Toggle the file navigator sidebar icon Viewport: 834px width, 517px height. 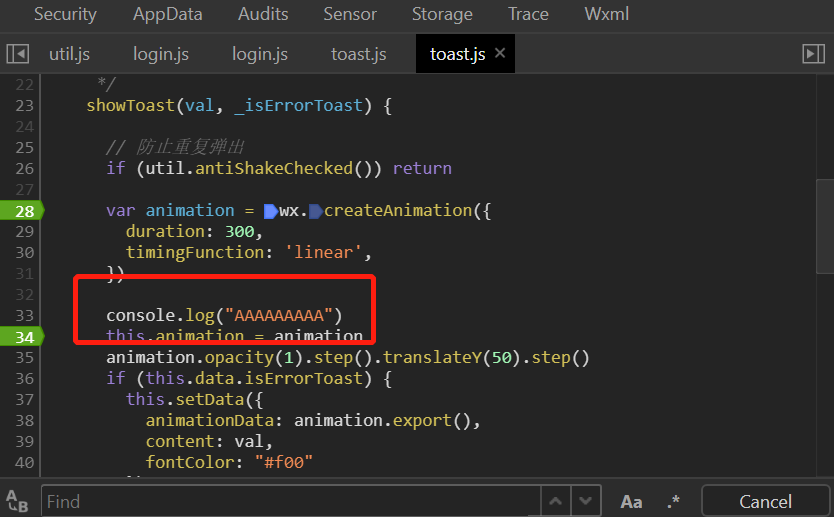click(17, 54)
